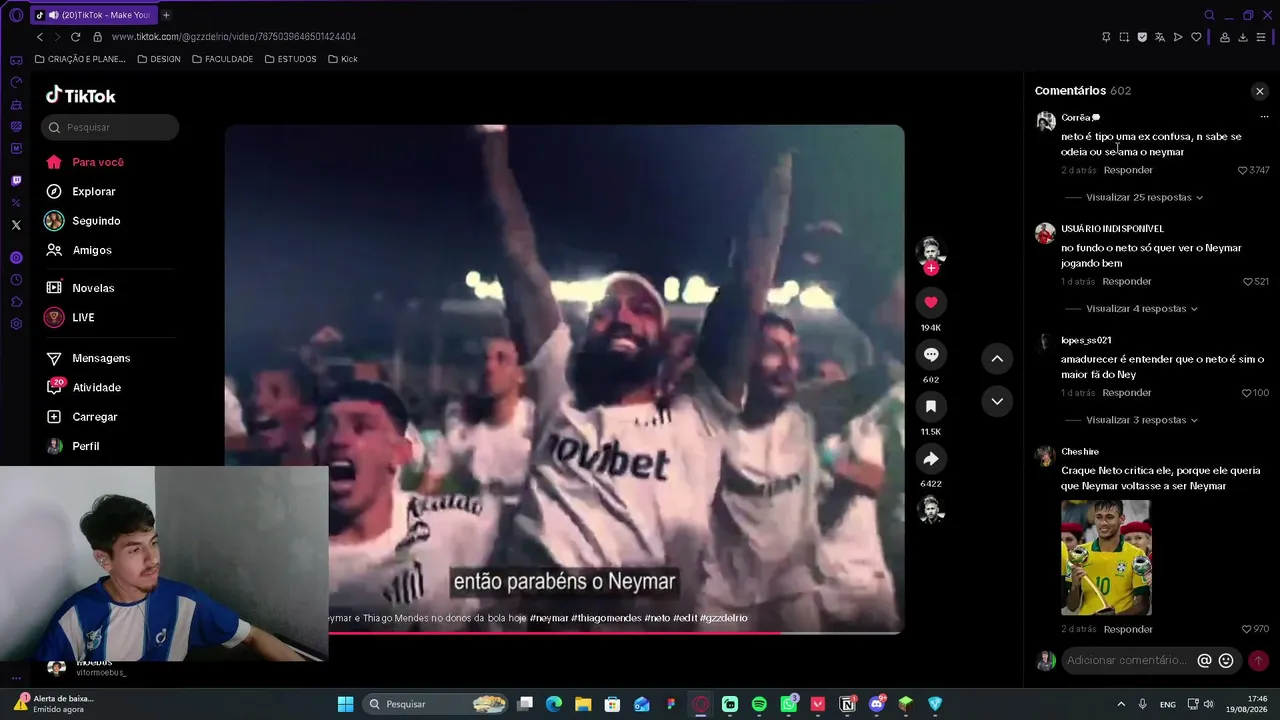The width and height of the screenshot is (1280, 720).
Task: Open Corrêa's profile avatar
Action: [1046, 121]
